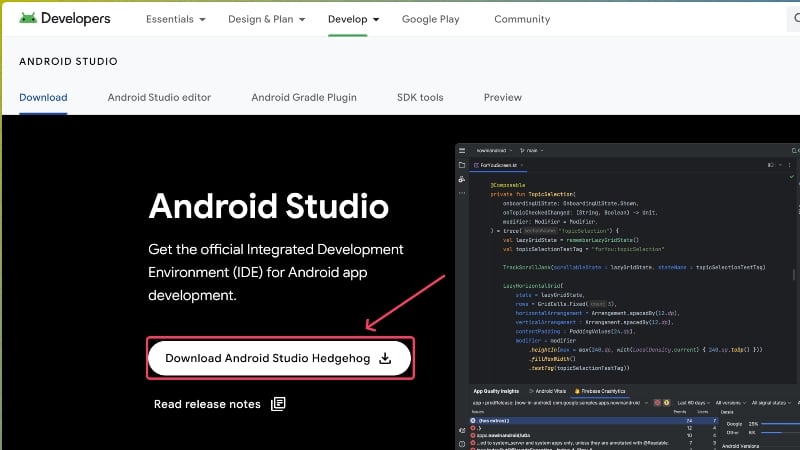Click the hamburger menu icon in the IDE screenshot
The height and width of the screenshot is (450, 800).
pyautogui.click(x=461, y=148)
